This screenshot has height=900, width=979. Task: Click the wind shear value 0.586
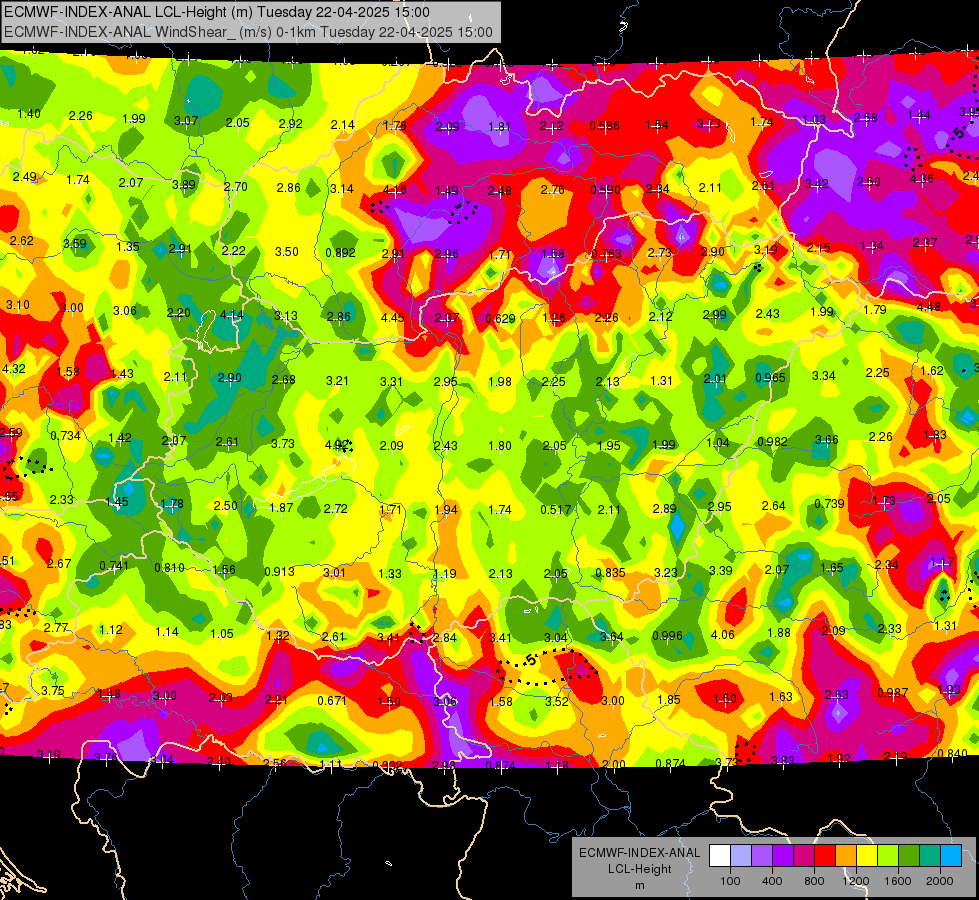click(604, 126)
